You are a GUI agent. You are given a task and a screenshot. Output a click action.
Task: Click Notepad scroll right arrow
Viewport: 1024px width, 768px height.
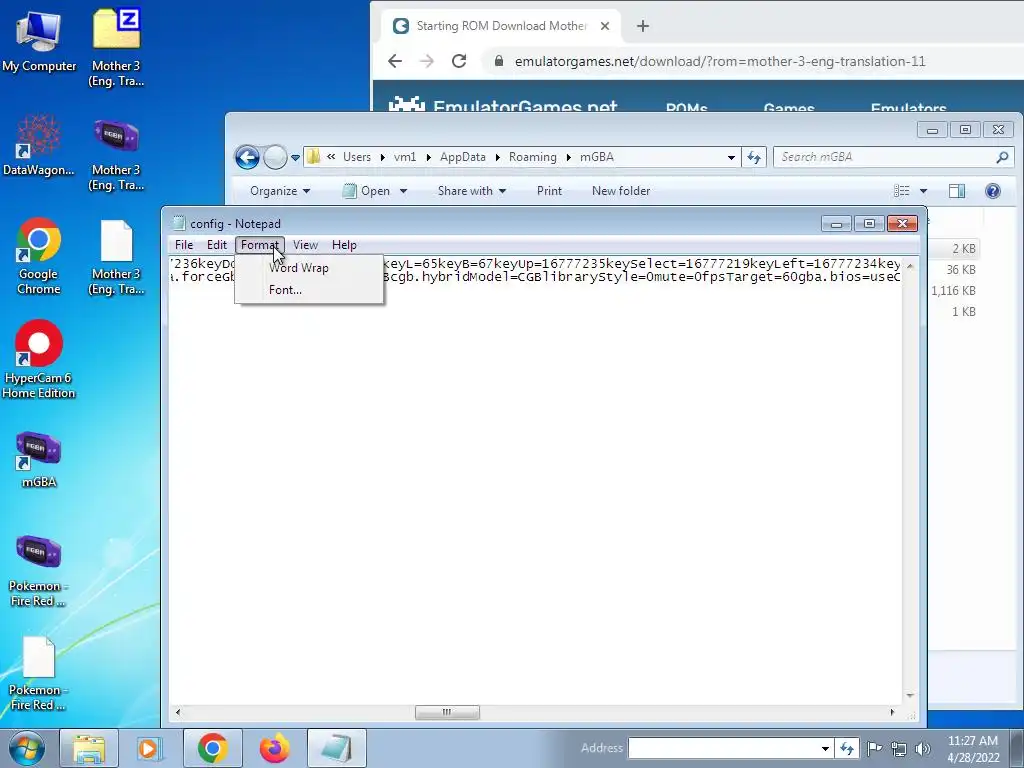[x=893, y=712]
